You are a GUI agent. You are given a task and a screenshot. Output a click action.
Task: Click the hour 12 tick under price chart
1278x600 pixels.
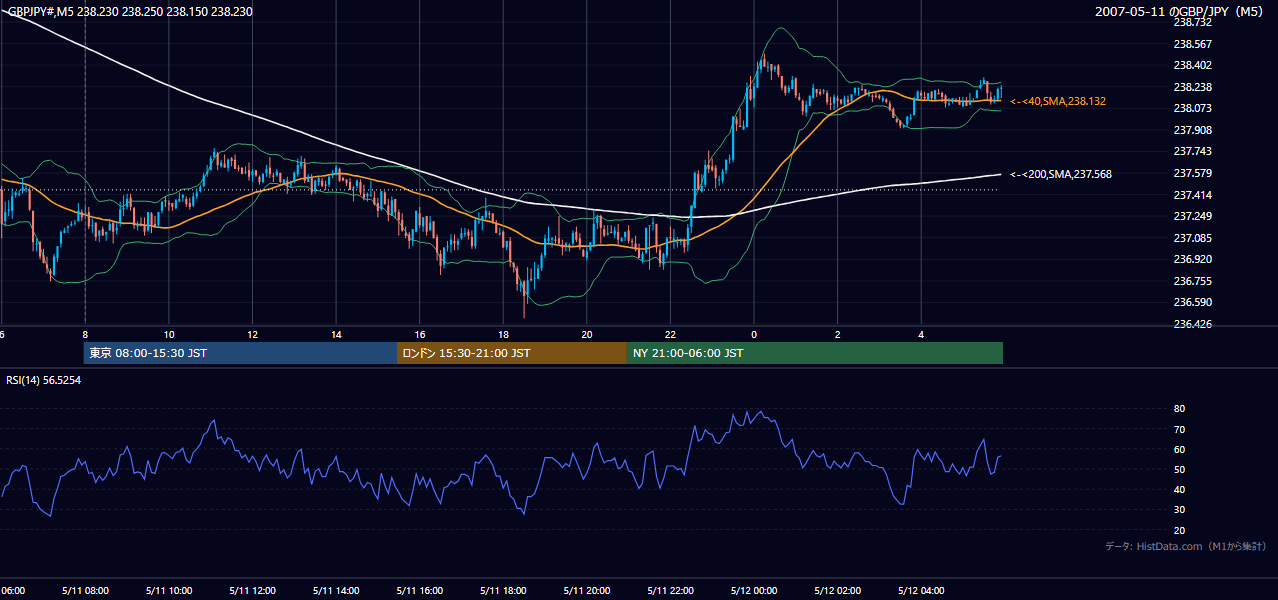click(x=252, y=334)
